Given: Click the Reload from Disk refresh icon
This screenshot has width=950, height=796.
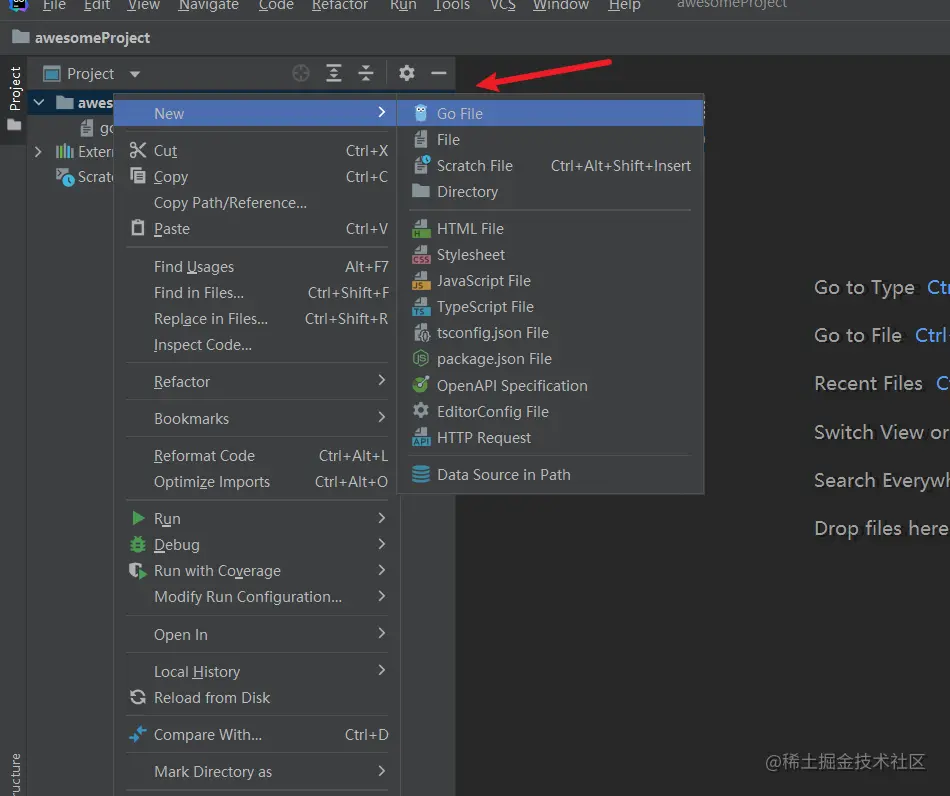Looking at the screenshot, I should [138, 697].
